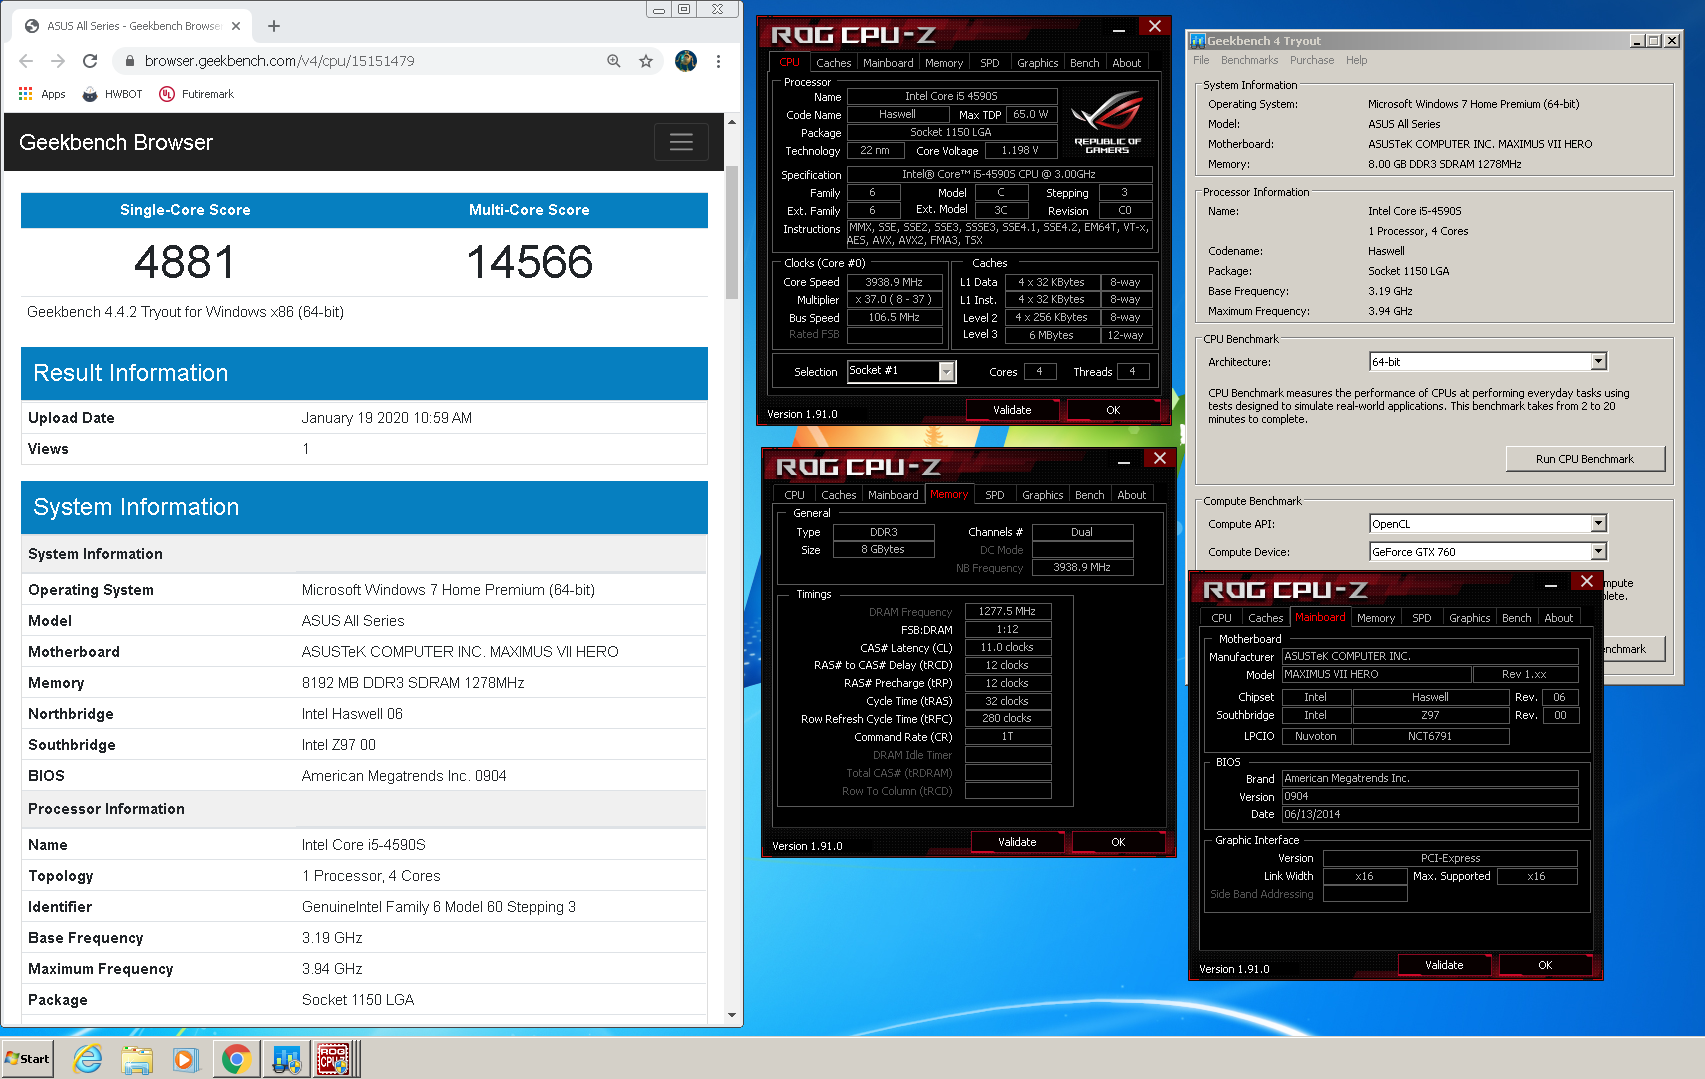
Task: Click upload date January 19 2020 10:59 AM
Action: point(387,418)
